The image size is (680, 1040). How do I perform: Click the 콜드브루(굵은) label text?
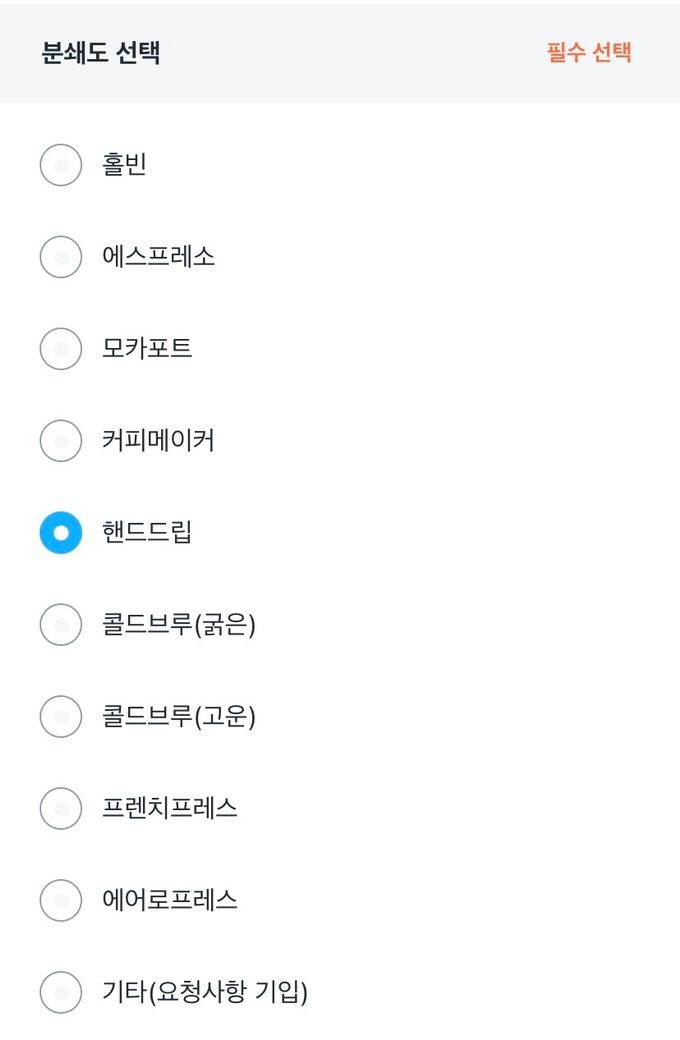179,625
